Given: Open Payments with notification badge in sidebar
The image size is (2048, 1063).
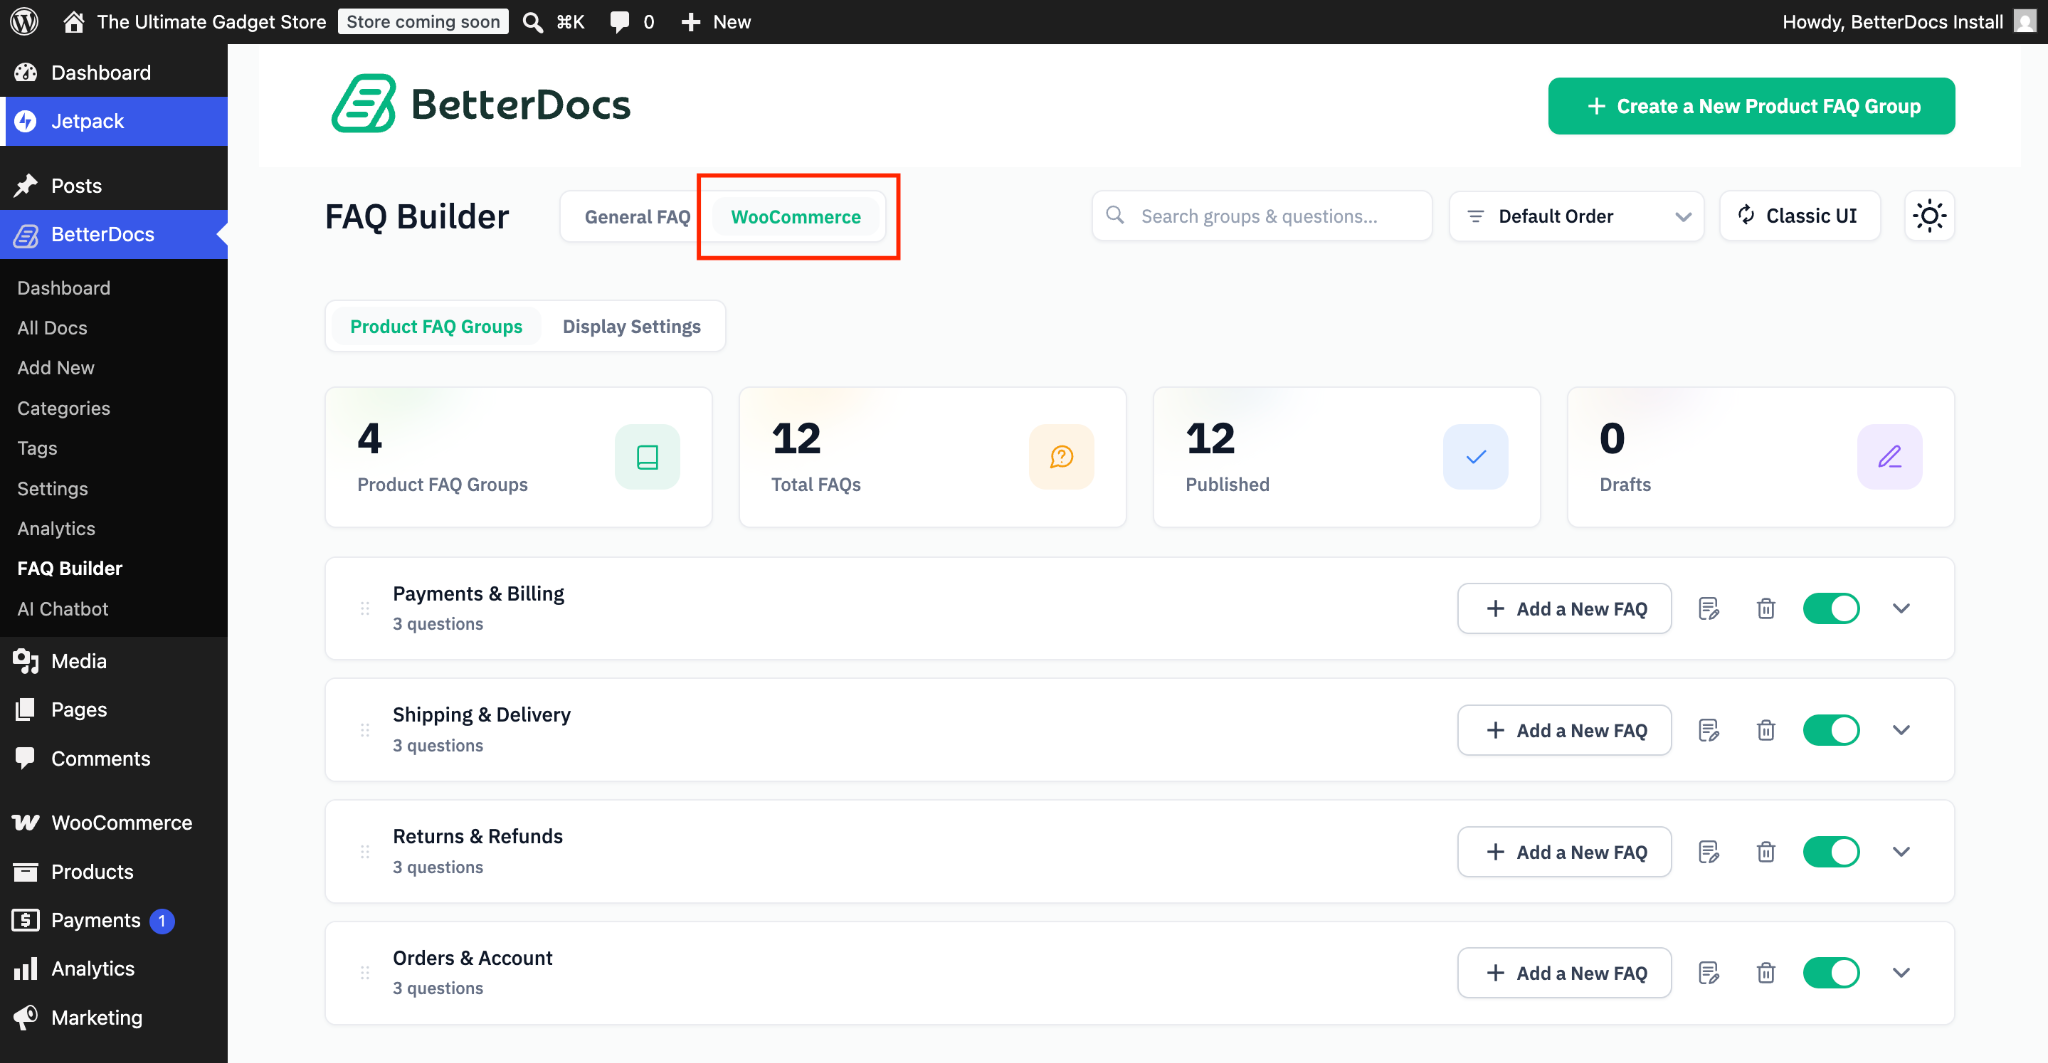Looking at the screenshot, I should pyautogui.click(x=114, y=920).
